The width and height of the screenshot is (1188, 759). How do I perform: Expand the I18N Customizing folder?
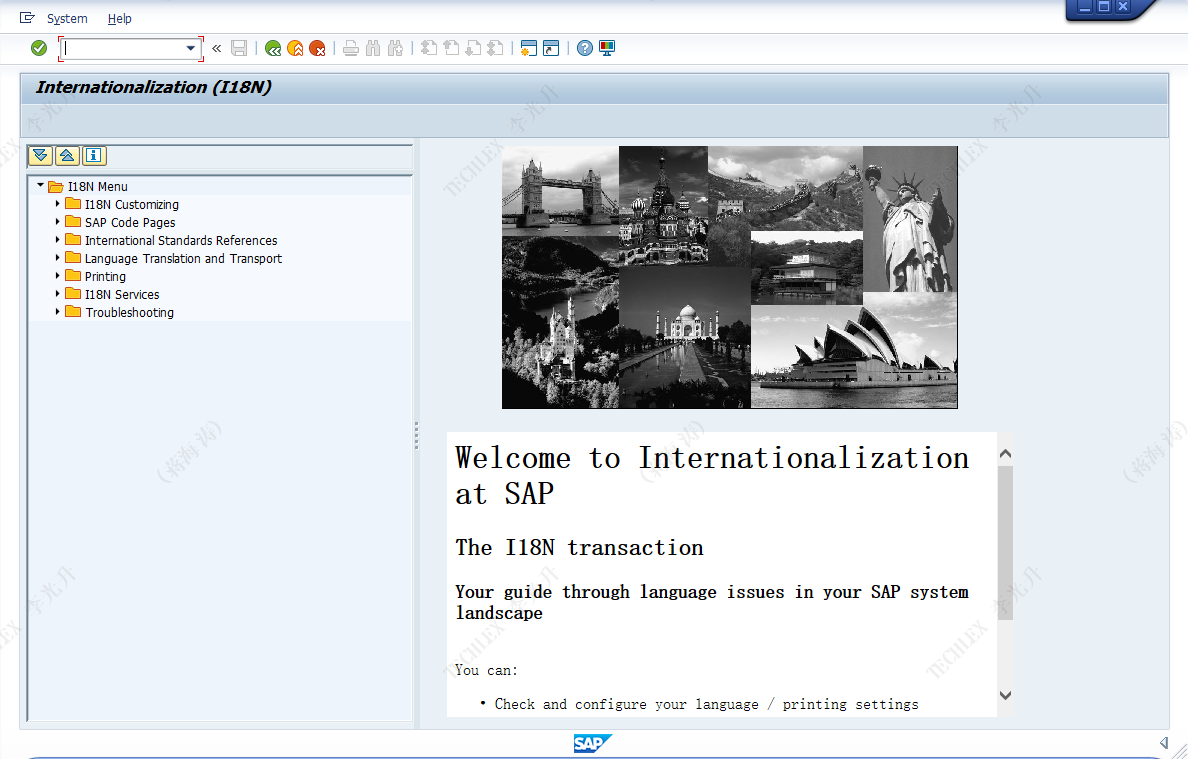(x=58, y=204)
